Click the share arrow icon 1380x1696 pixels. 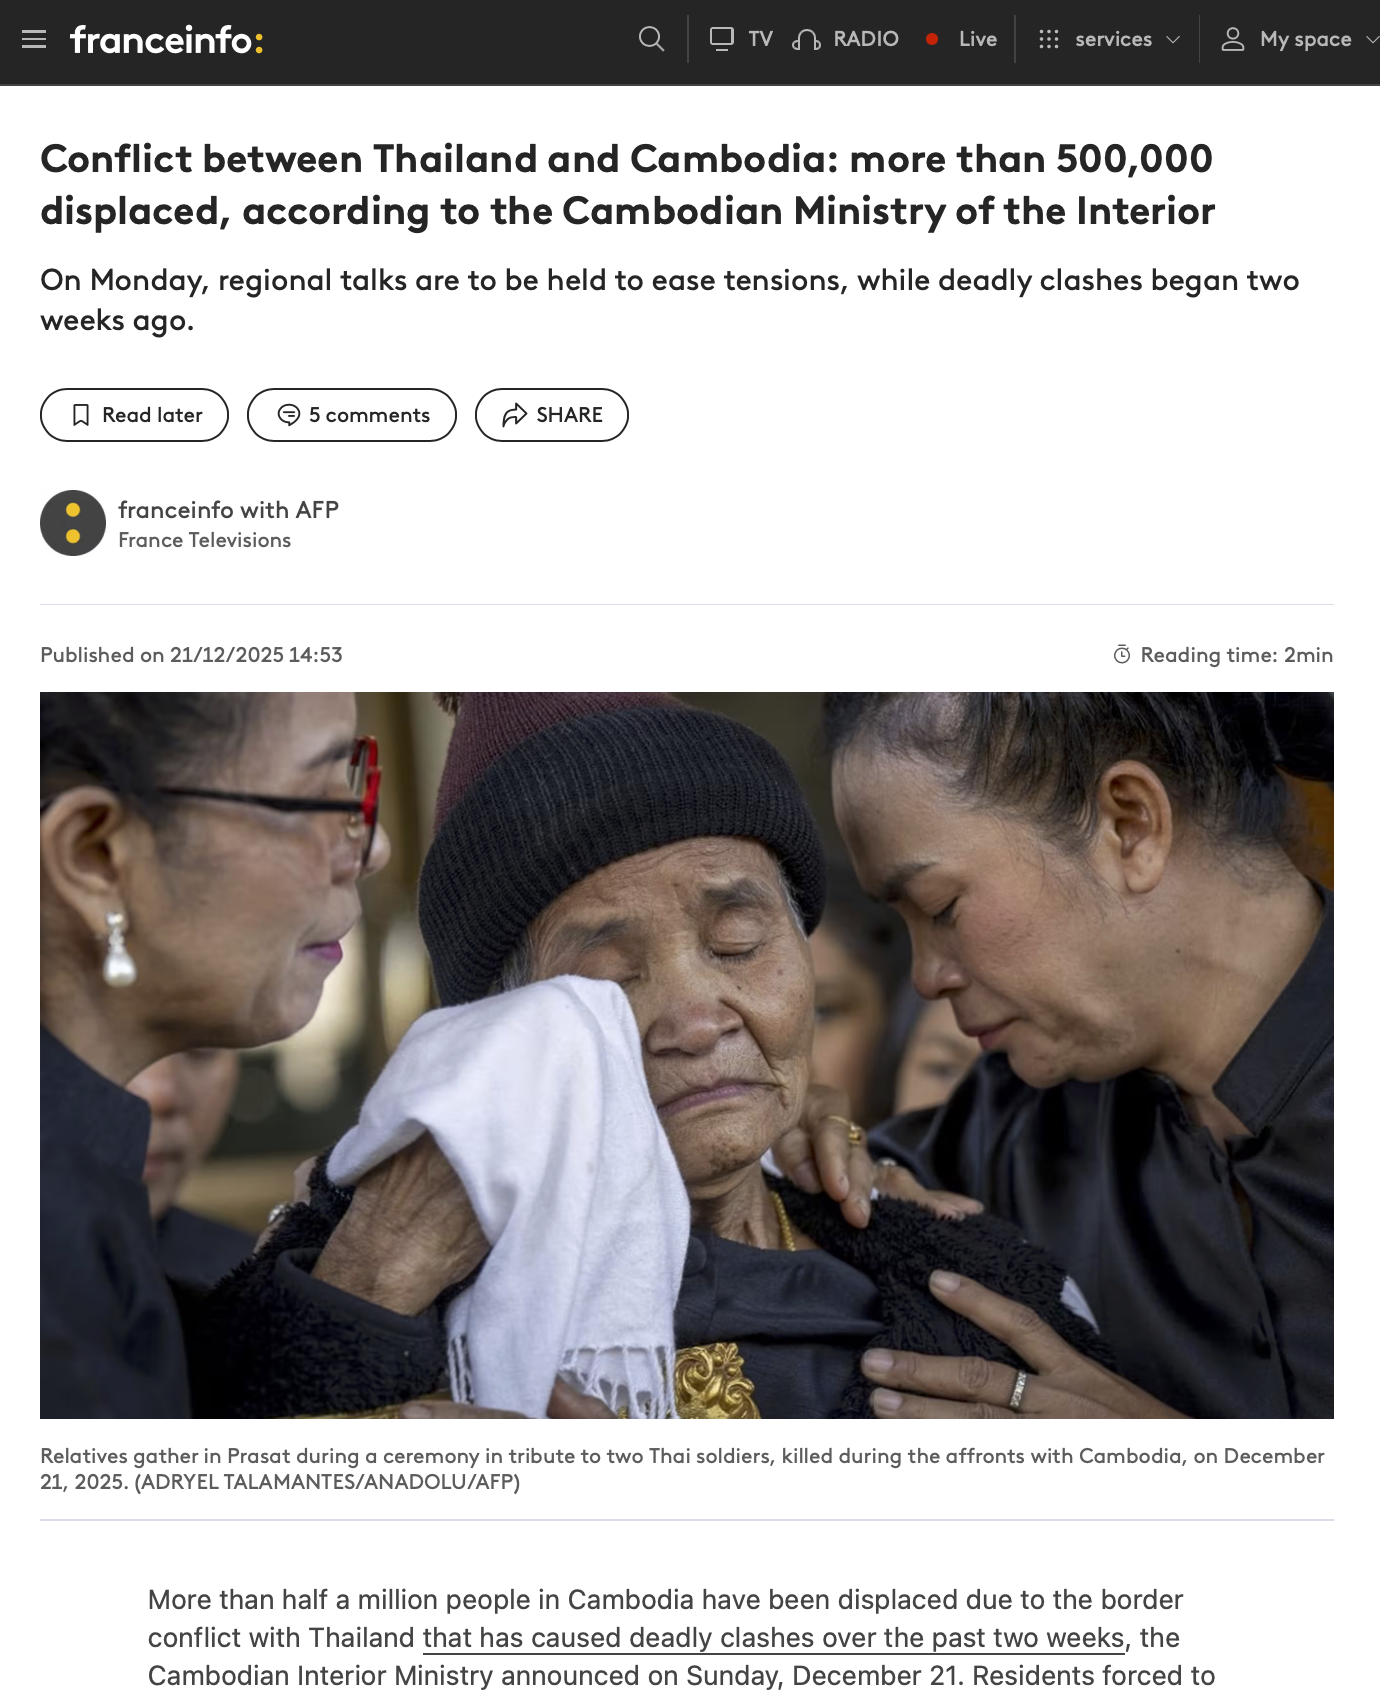(x=514, y=415)
